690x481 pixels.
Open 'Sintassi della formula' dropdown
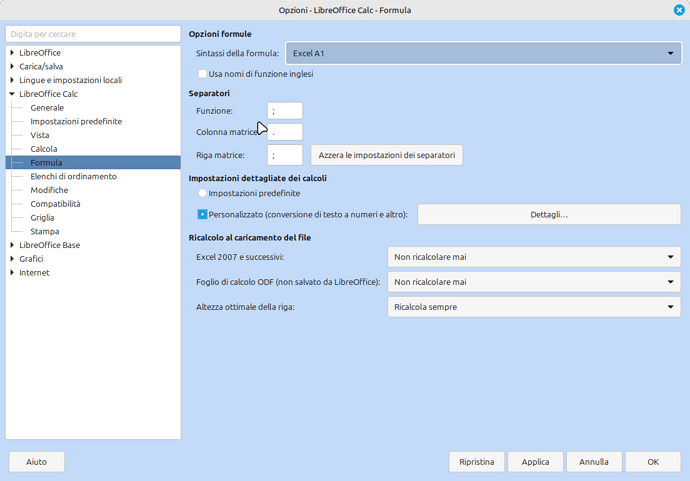point(483,53)
